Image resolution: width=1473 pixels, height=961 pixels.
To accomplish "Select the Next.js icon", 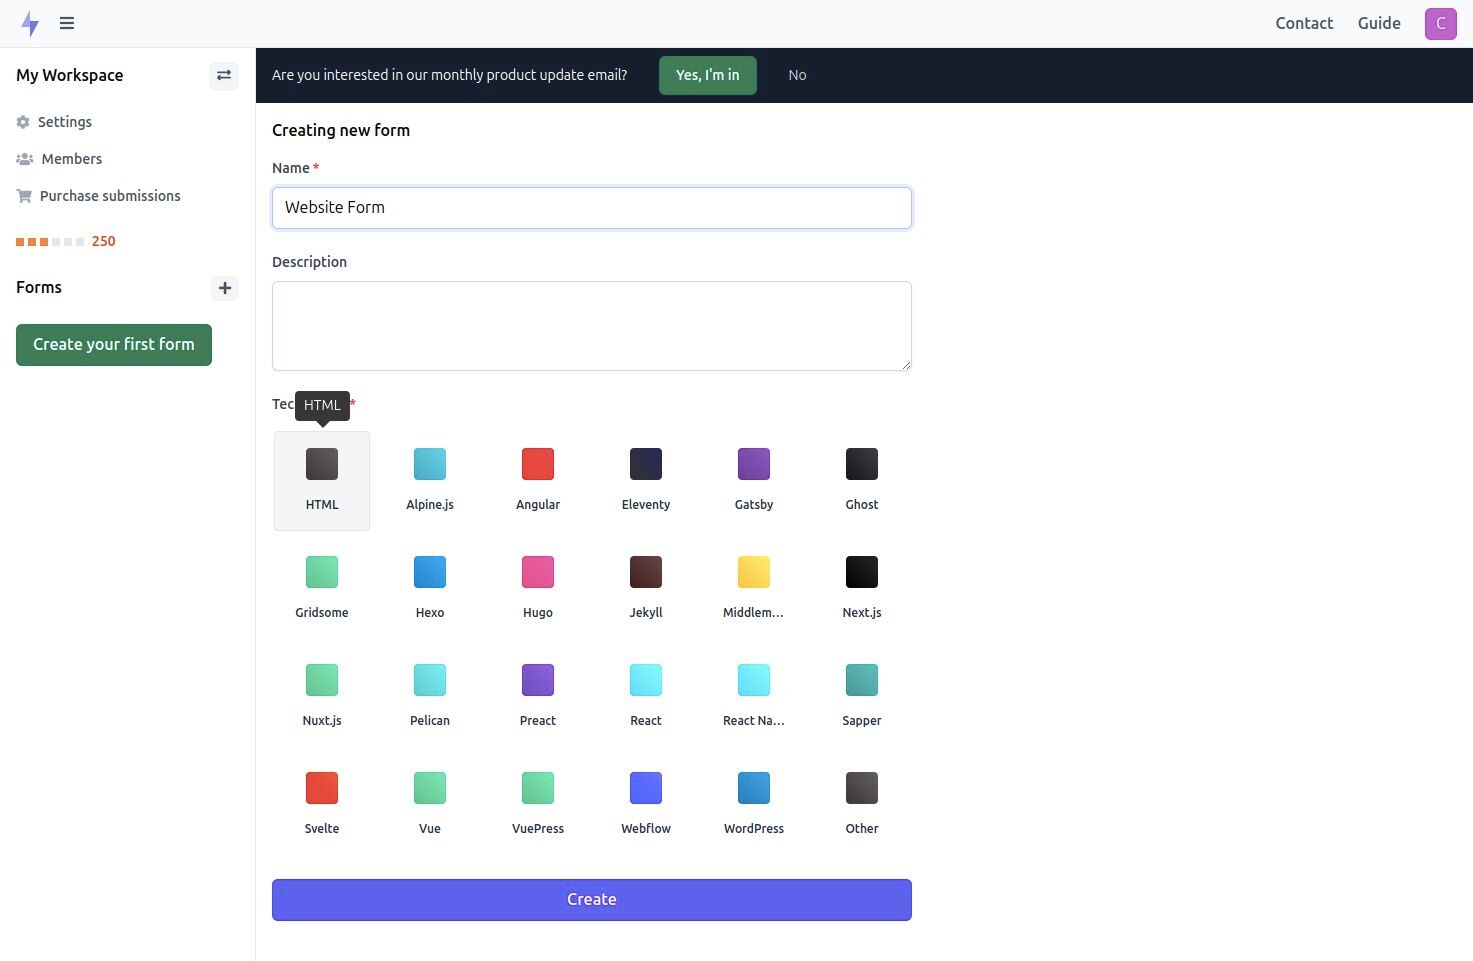I will point(861,571).
